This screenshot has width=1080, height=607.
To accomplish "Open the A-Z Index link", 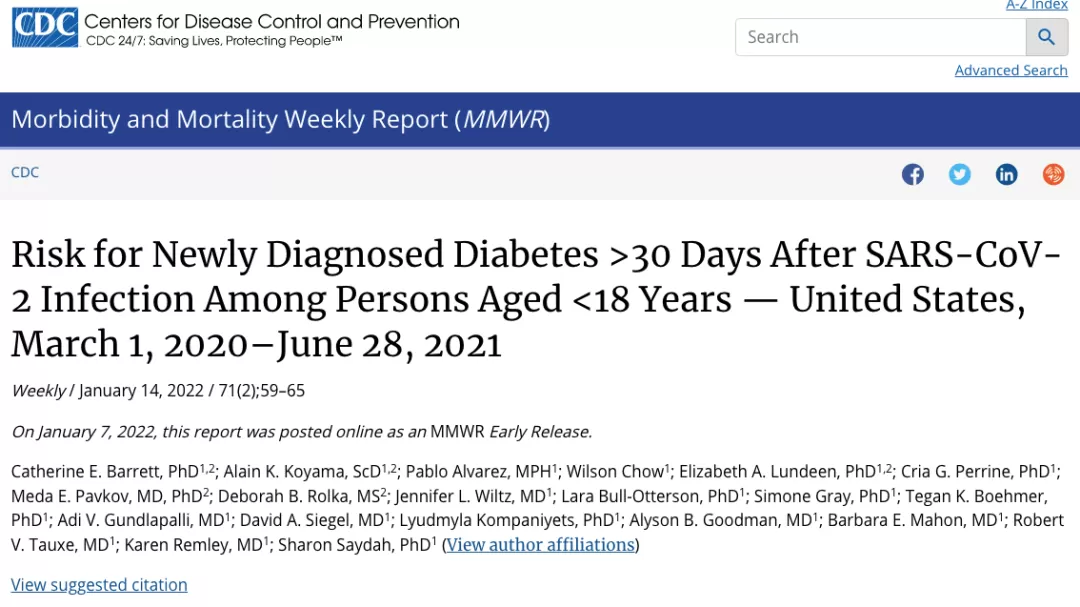I will [x=1037, y=5].
